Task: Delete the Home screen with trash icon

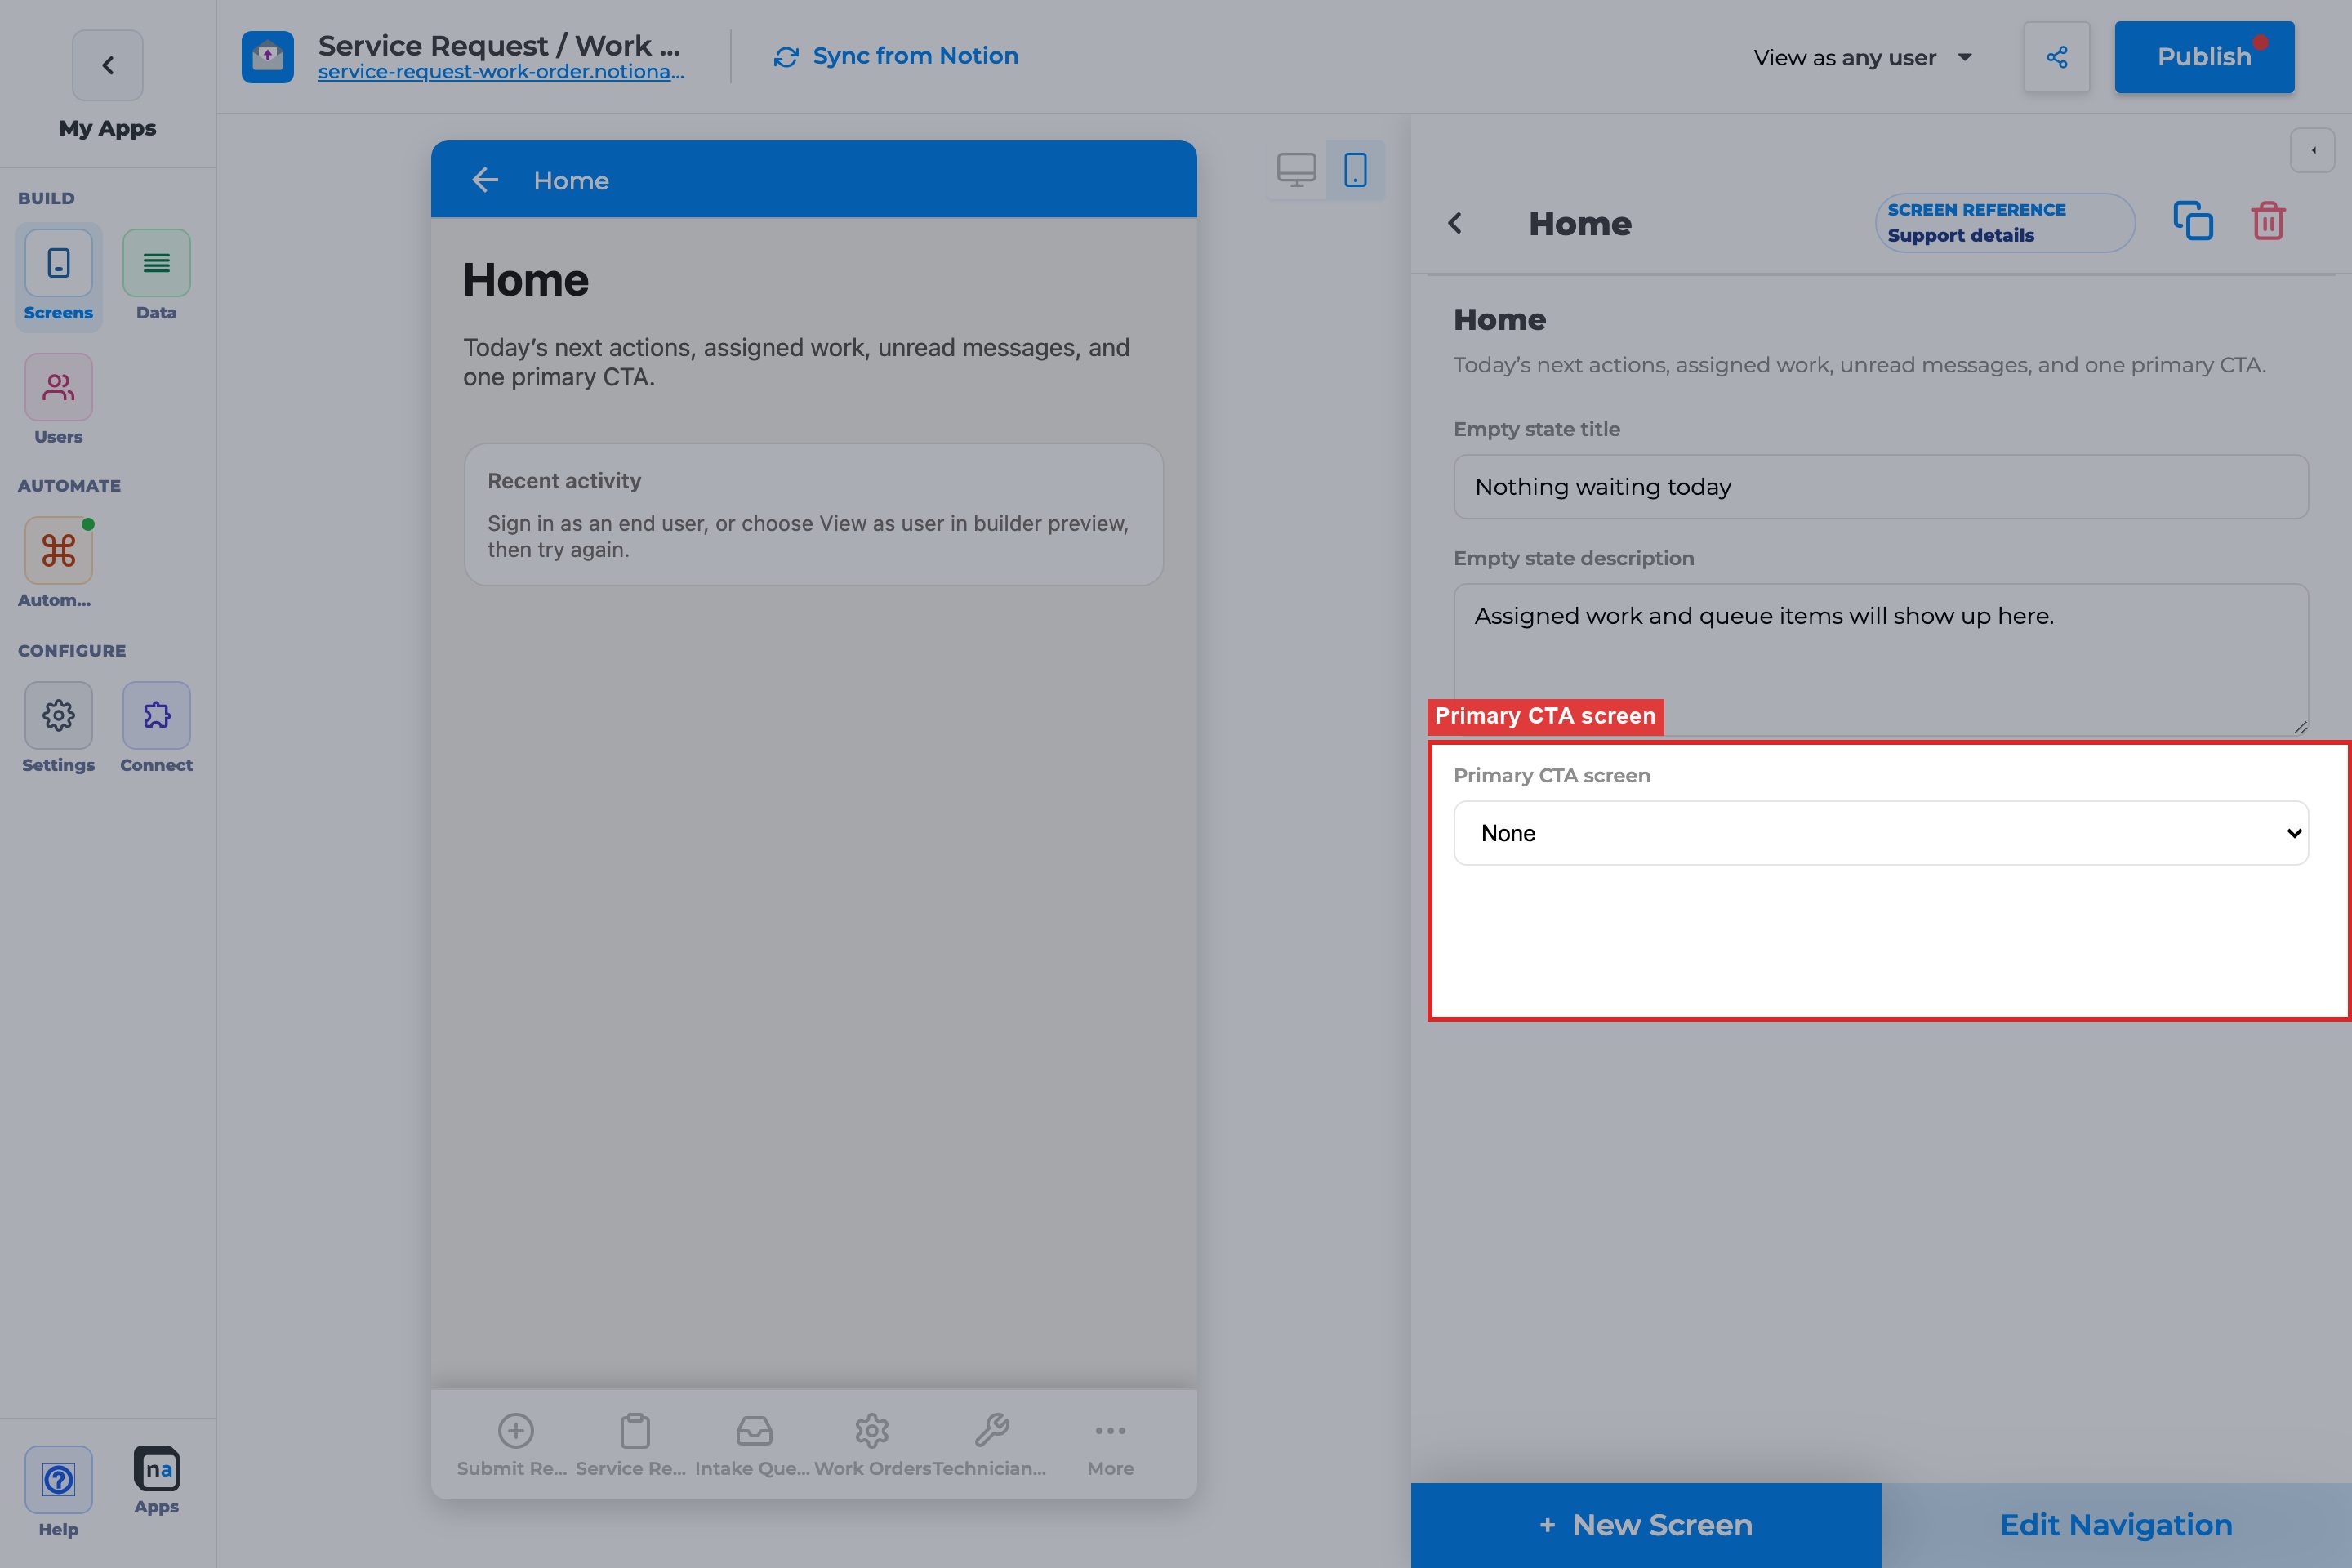Action: (2268, 221)
